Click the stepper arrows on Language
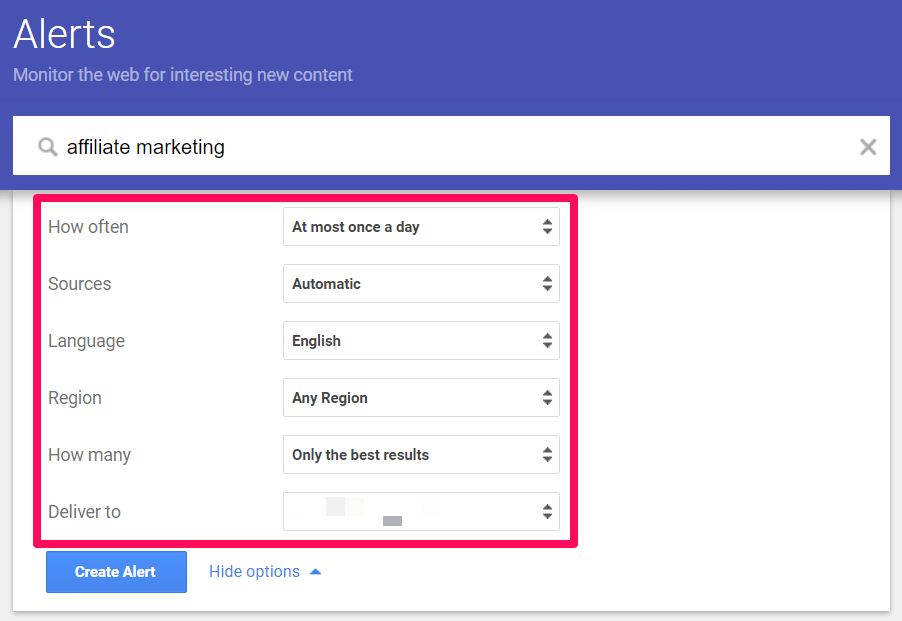This screenshot has width=902, height=621. [547, 341]
